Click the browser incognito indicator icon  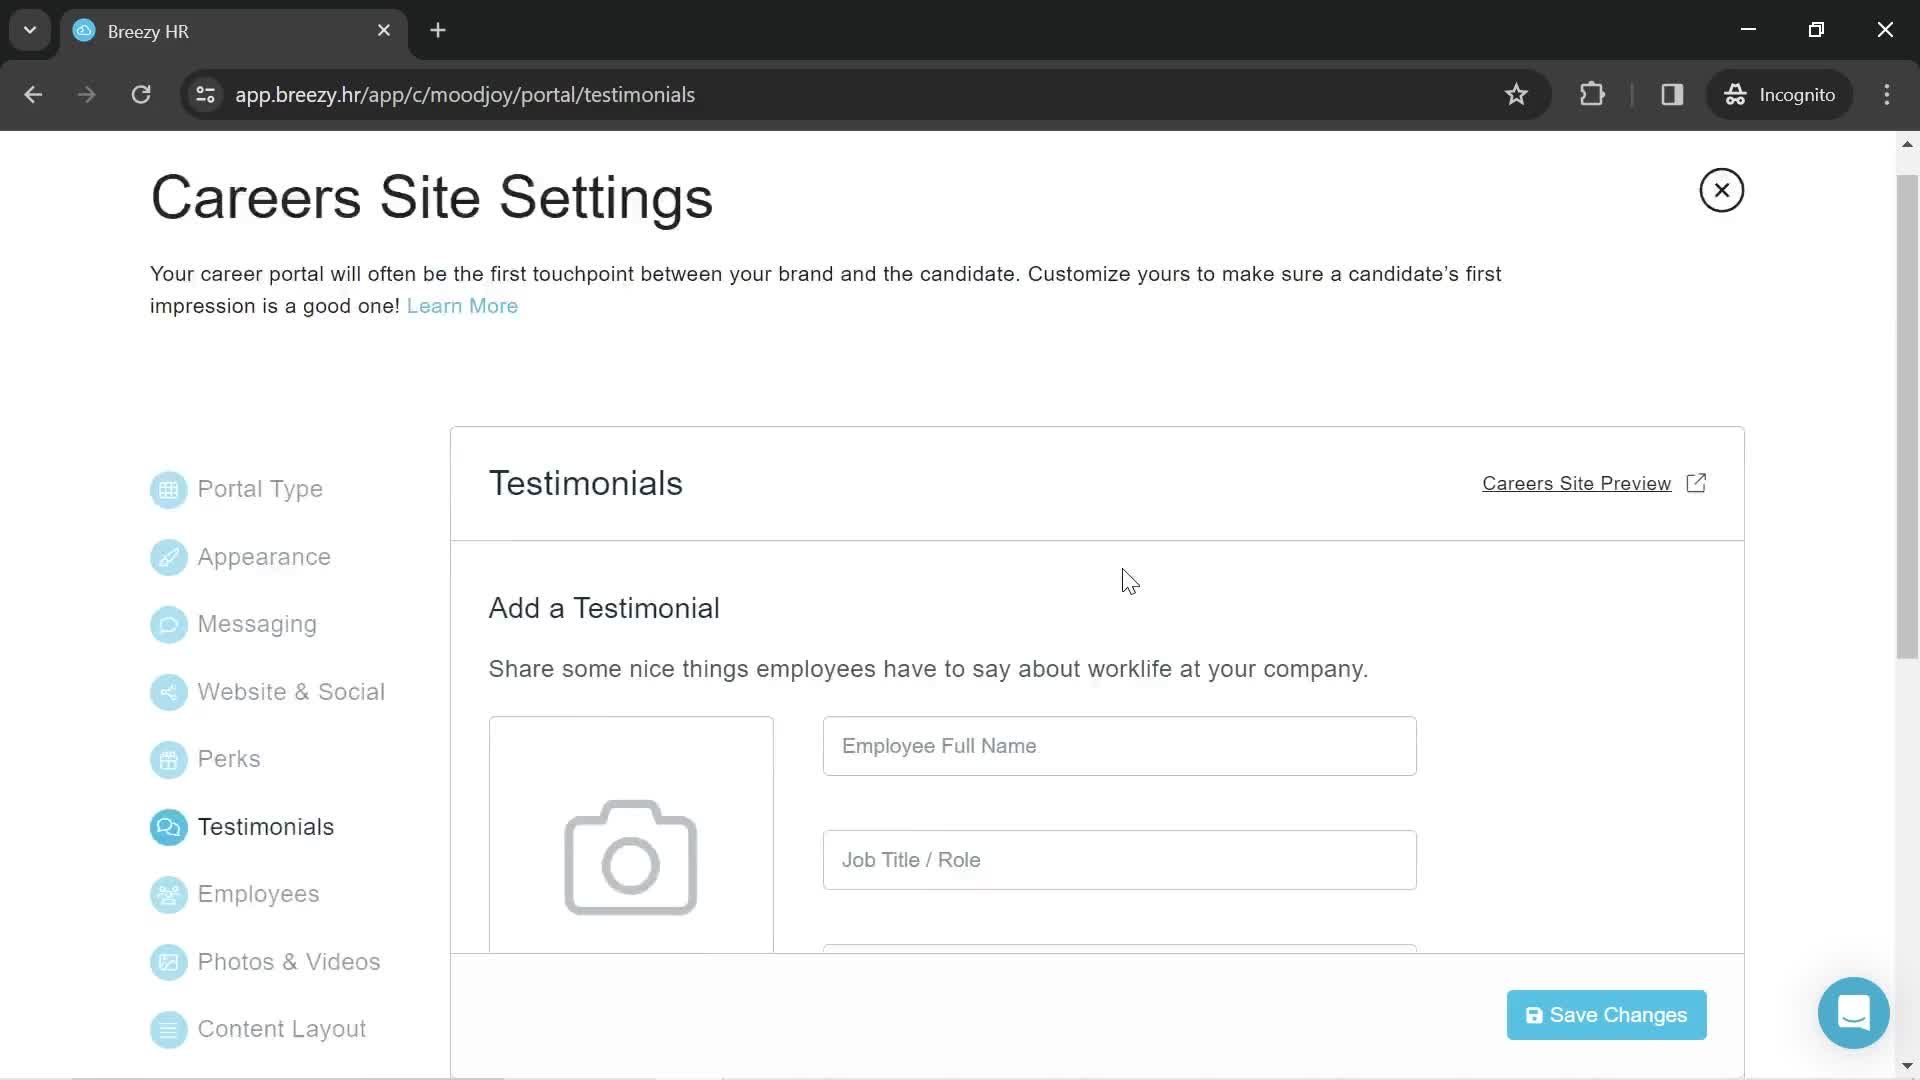point(1735,95)
